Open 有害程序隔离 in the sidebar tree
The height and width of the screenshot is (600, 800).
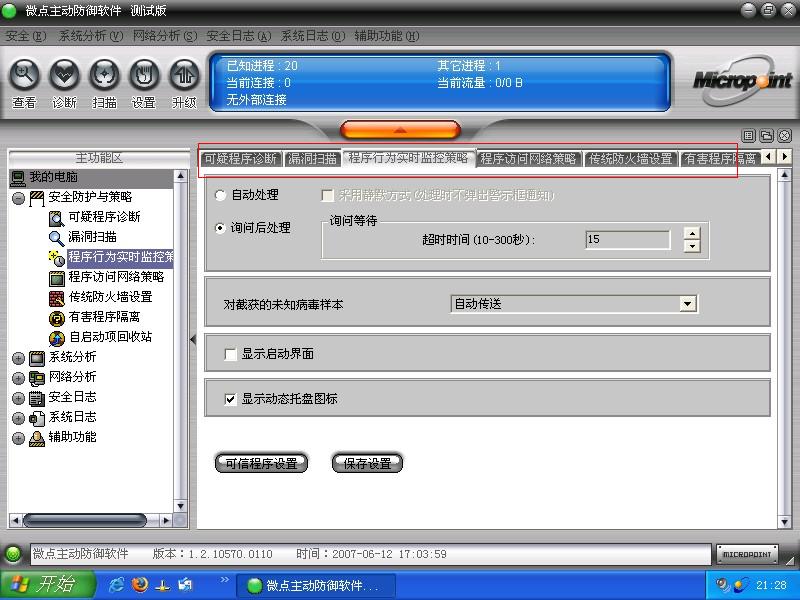104,317
